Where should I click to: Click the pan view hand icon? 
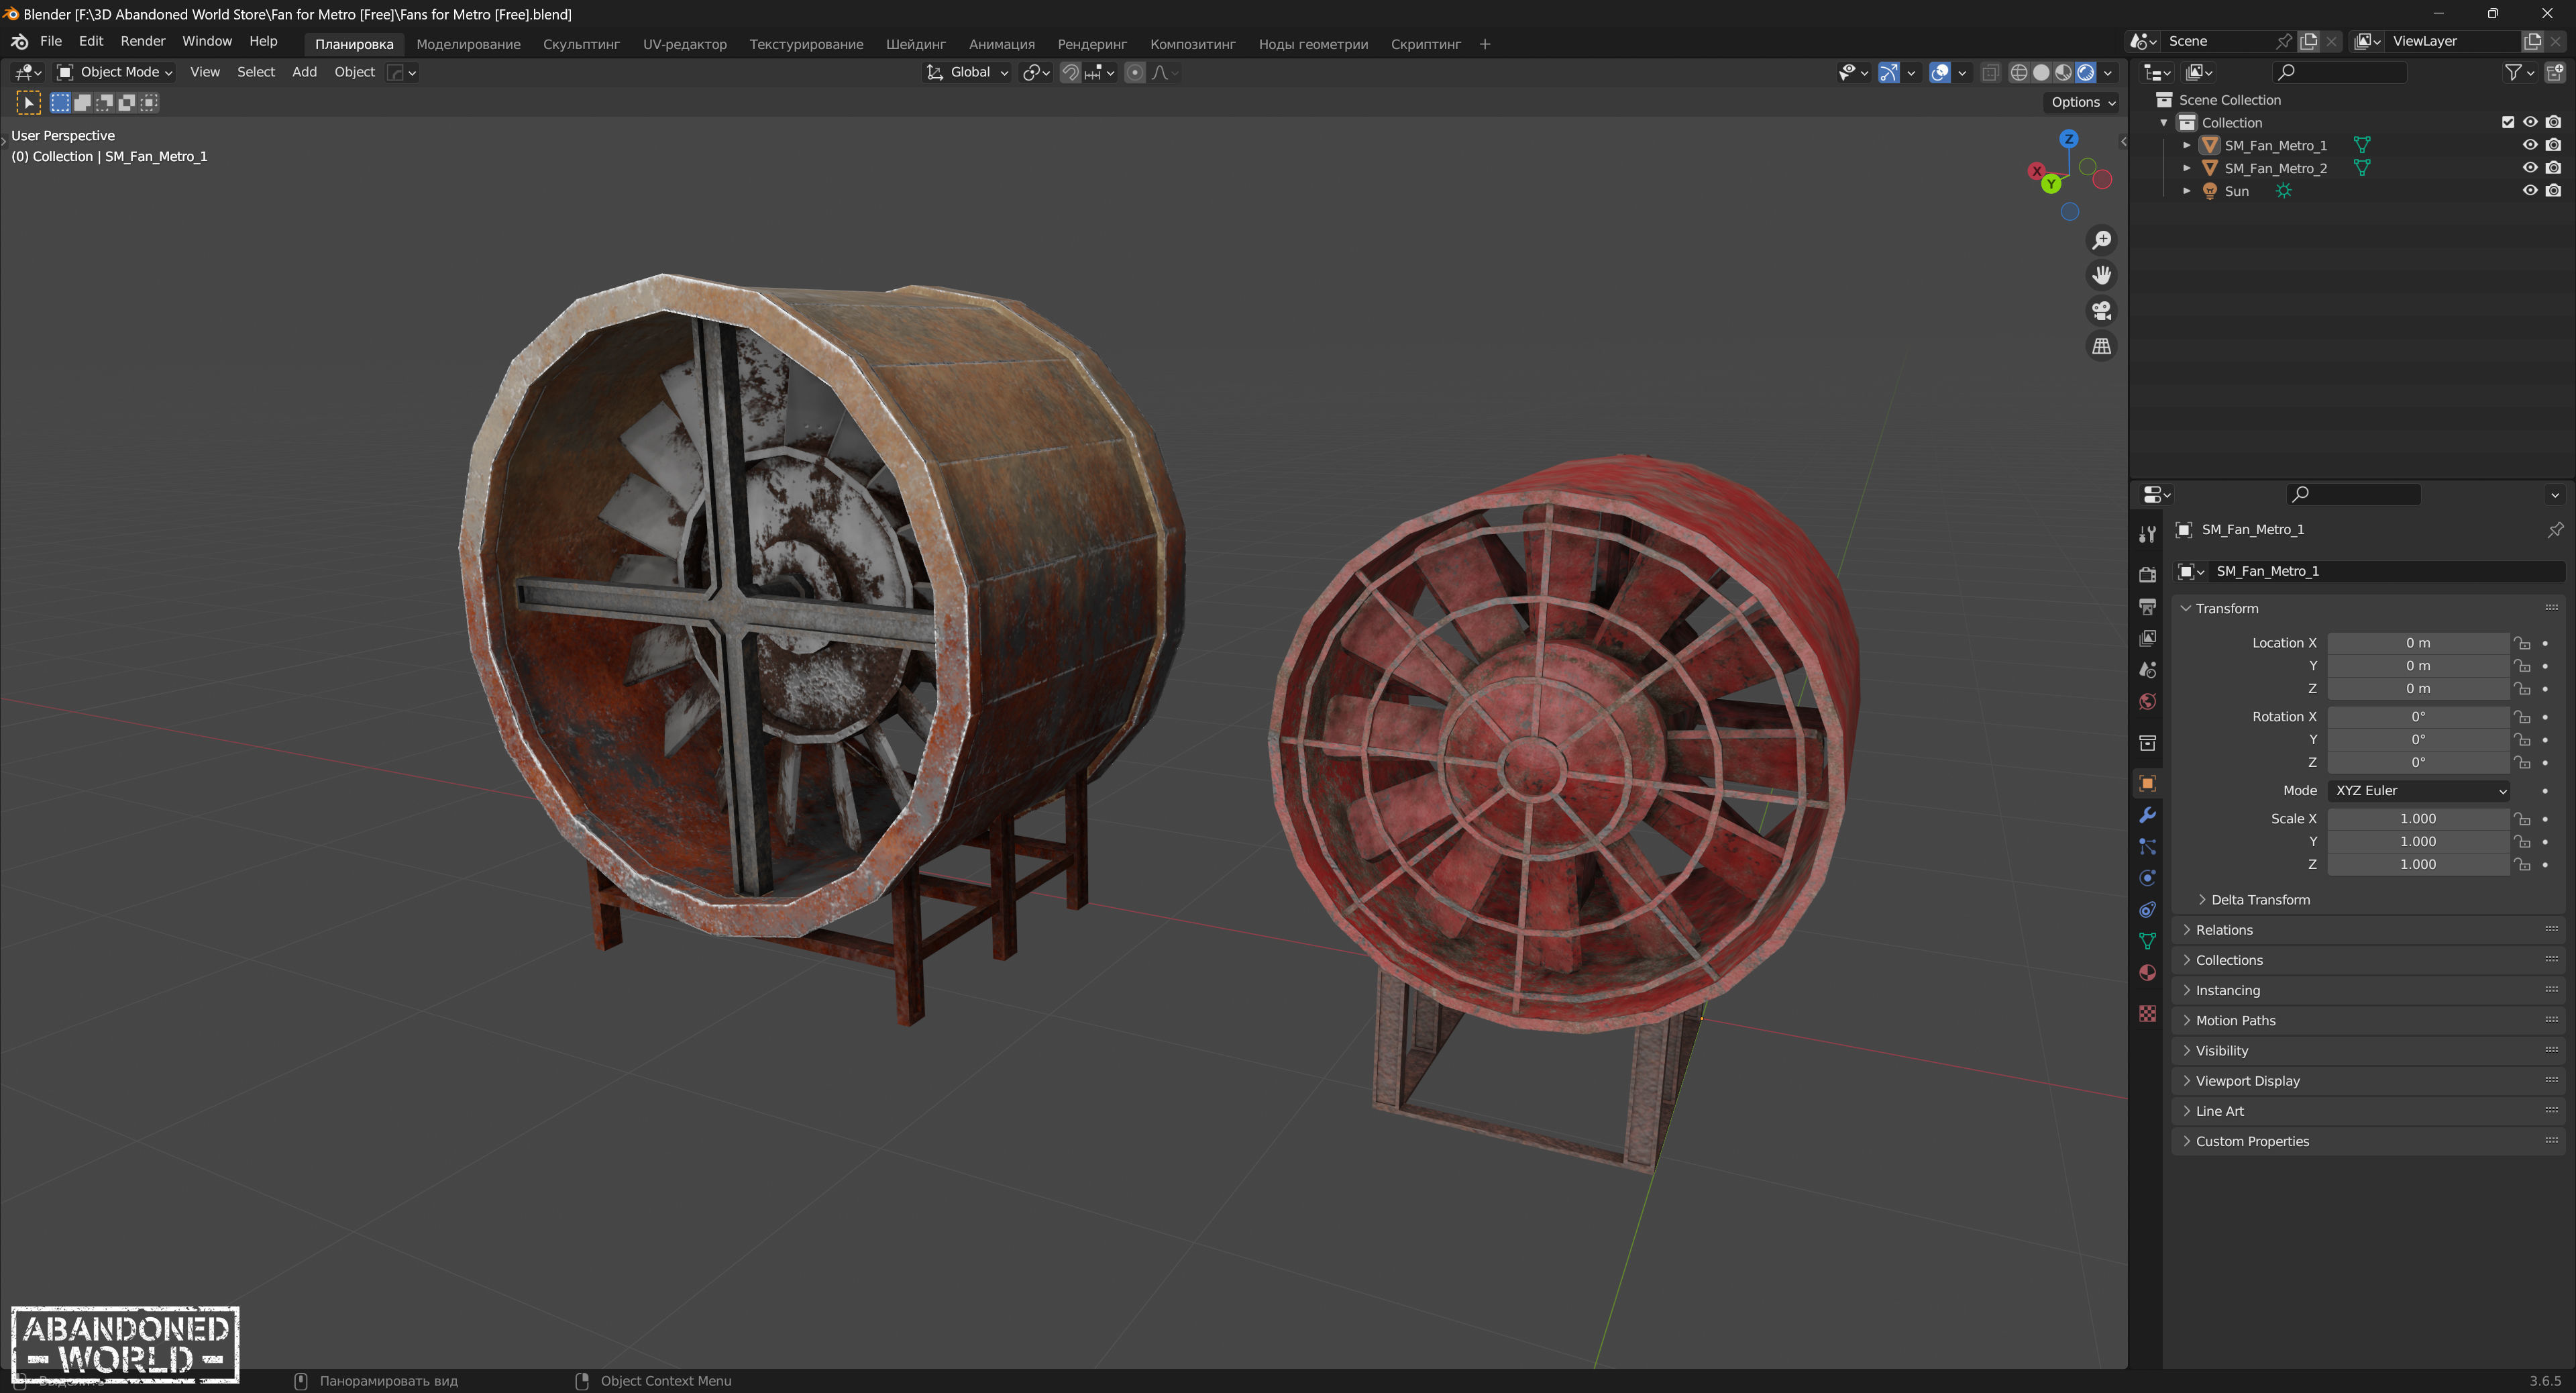point(2102,275)
